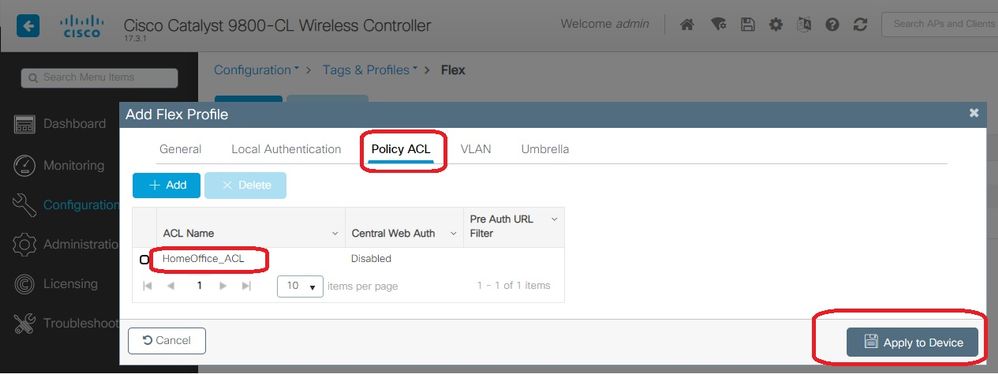The image size is (998, 374).
Task: Click the wireless alerts icon in header
Action: tap(719, 25)
